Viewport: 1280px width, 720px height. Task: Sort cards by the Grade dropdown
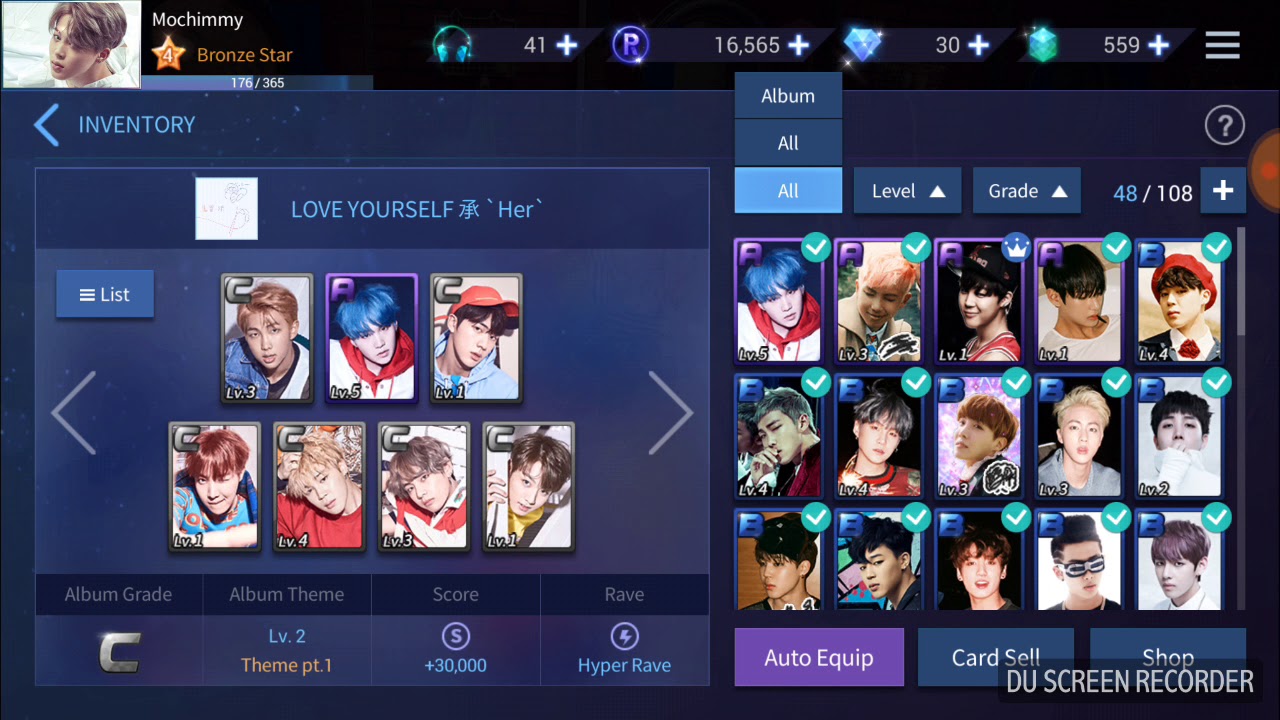(x=1026, y=191)
